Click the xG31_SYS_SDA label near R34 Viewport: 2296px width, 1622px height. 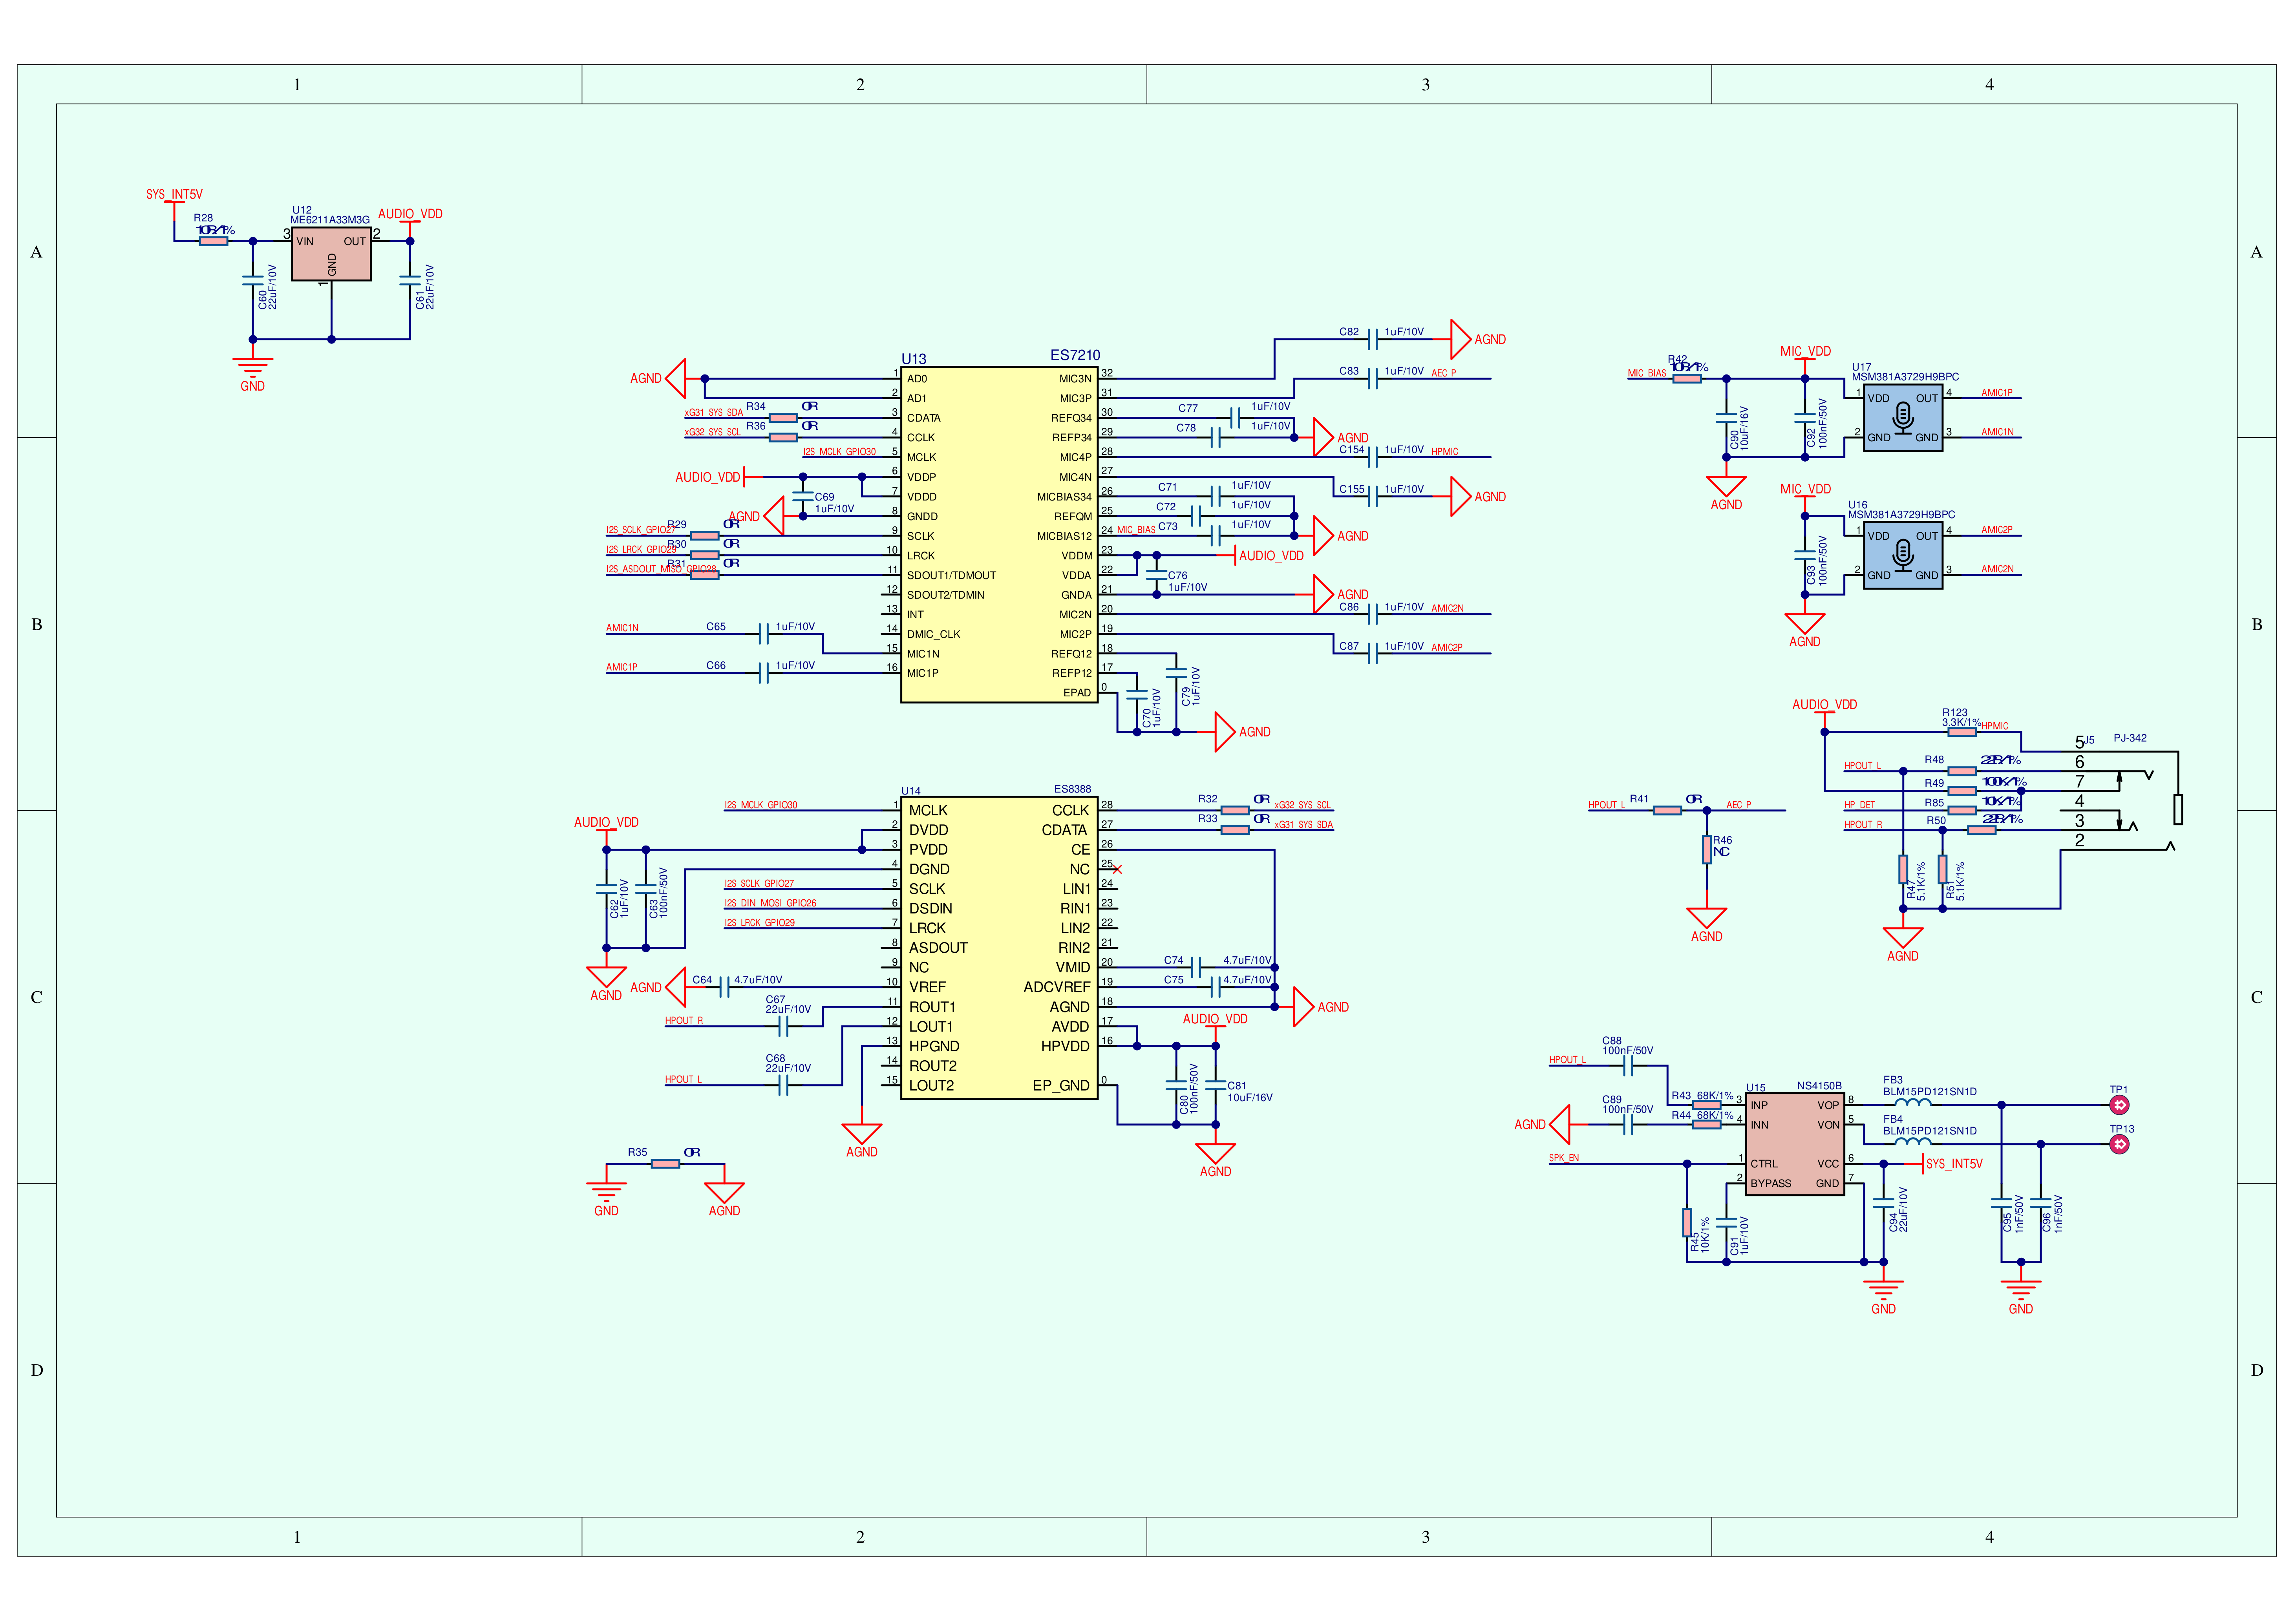click(714, 413)
